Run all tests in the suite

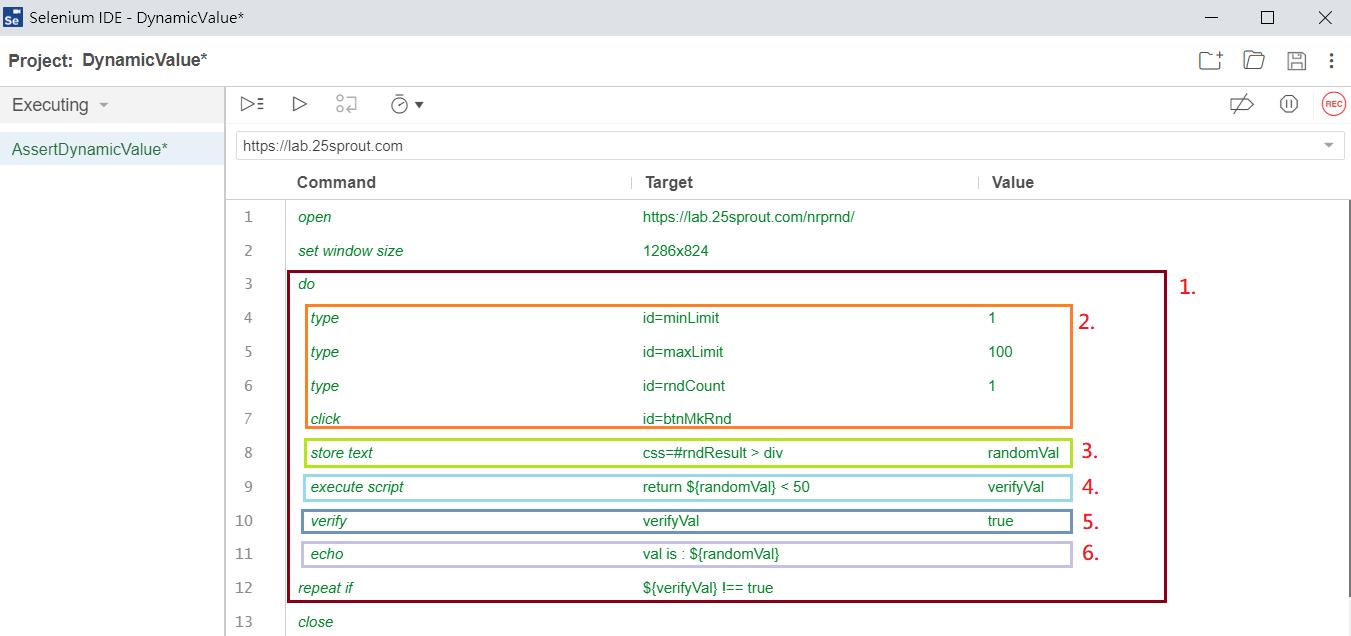pos(252,104)
